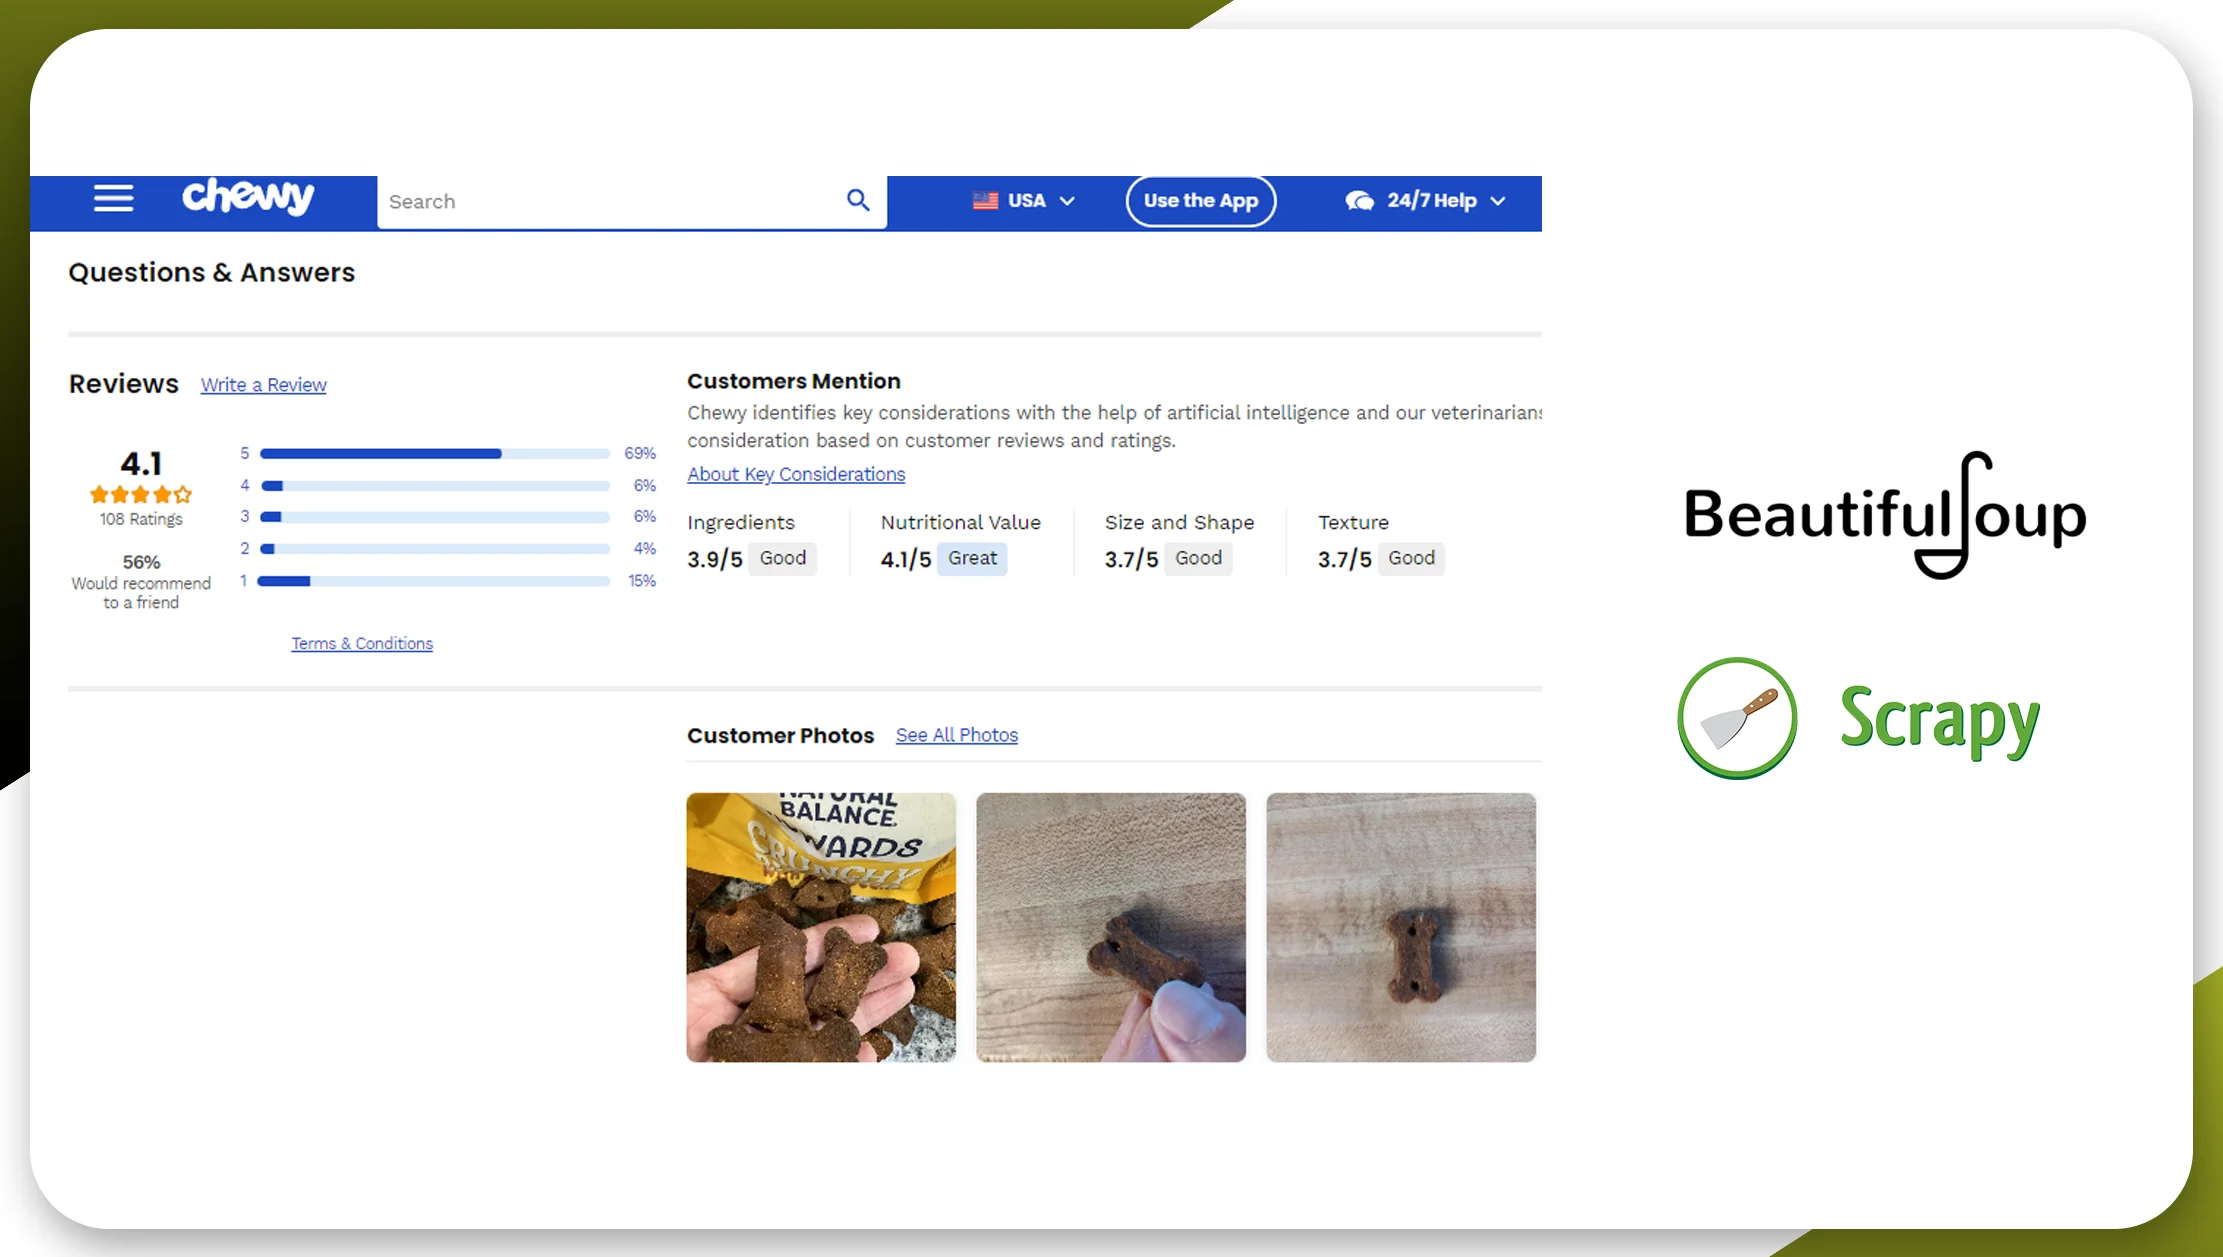Click the Customer Photos heading
The height and width of the screenshot is (1257, 2223).
tap(780, 735)
